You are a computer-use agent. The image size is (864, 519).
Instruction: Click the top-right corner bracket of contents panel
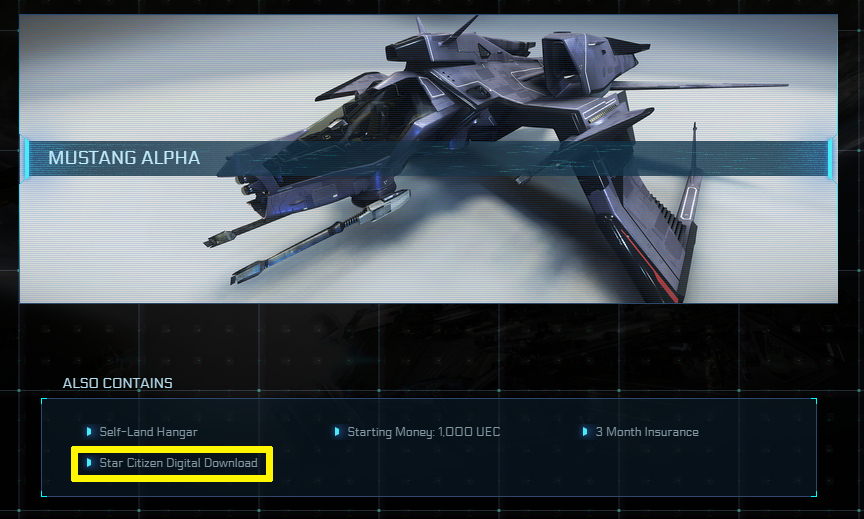814,401
